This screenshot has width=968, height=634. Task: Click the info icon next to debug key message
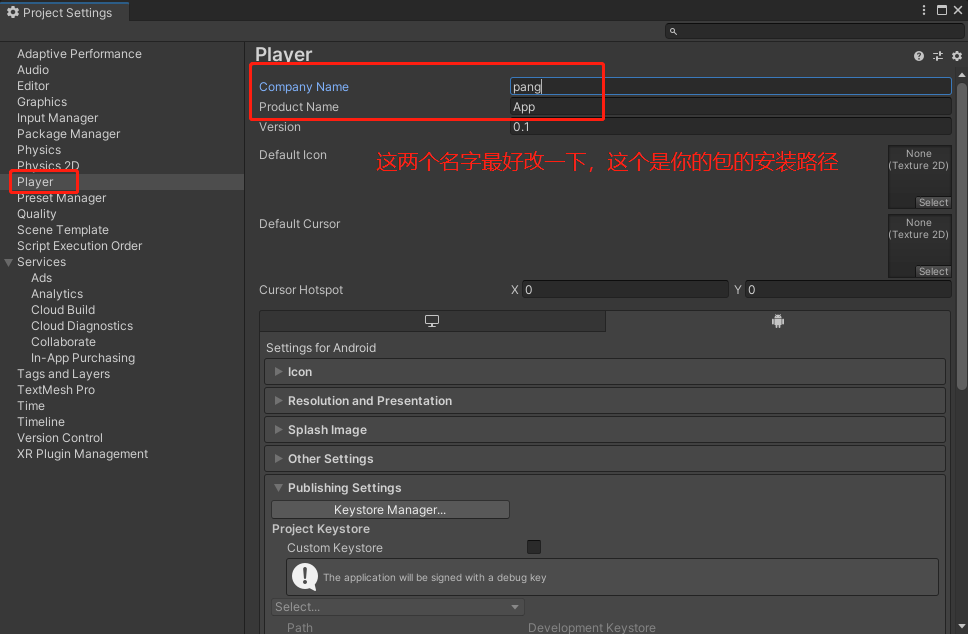pos(304,576)
